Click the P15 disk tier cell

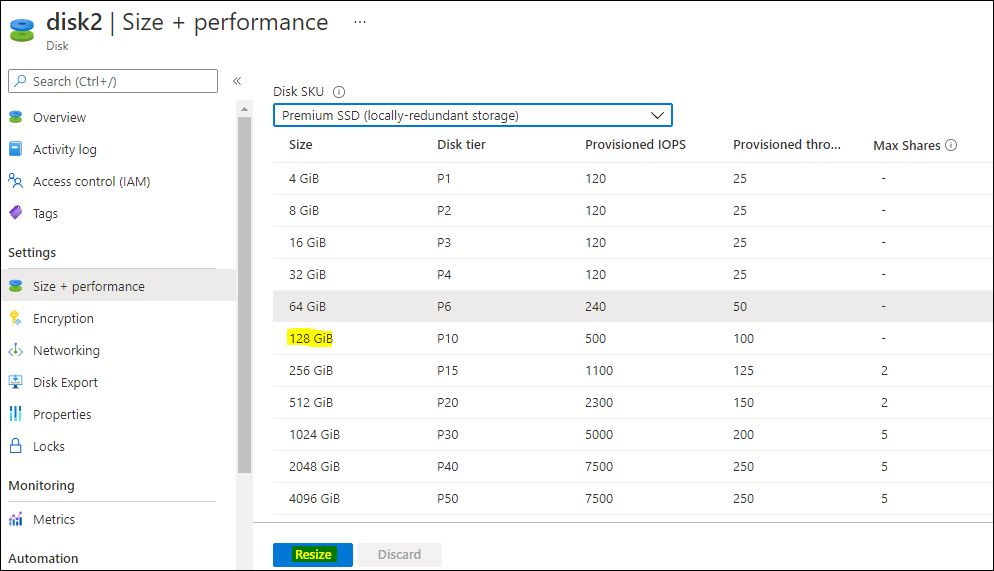[448, 371]
